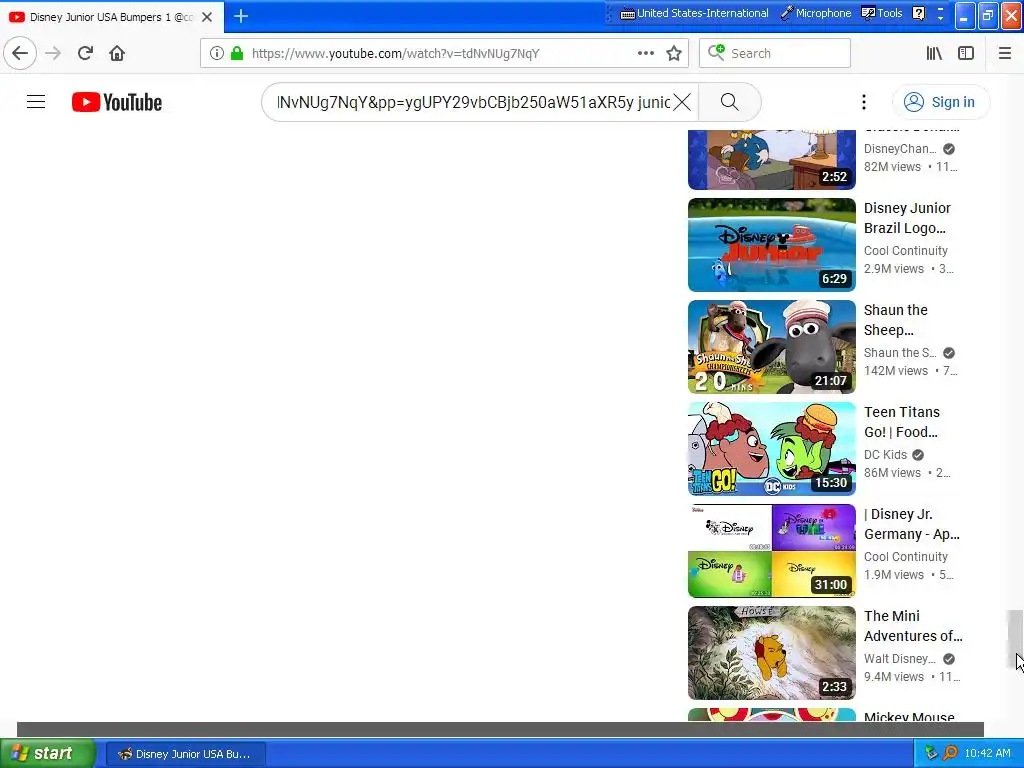Screen dimensions: 1024x768
Task: Click inside the YouTube search field
Action: (473, 102)
